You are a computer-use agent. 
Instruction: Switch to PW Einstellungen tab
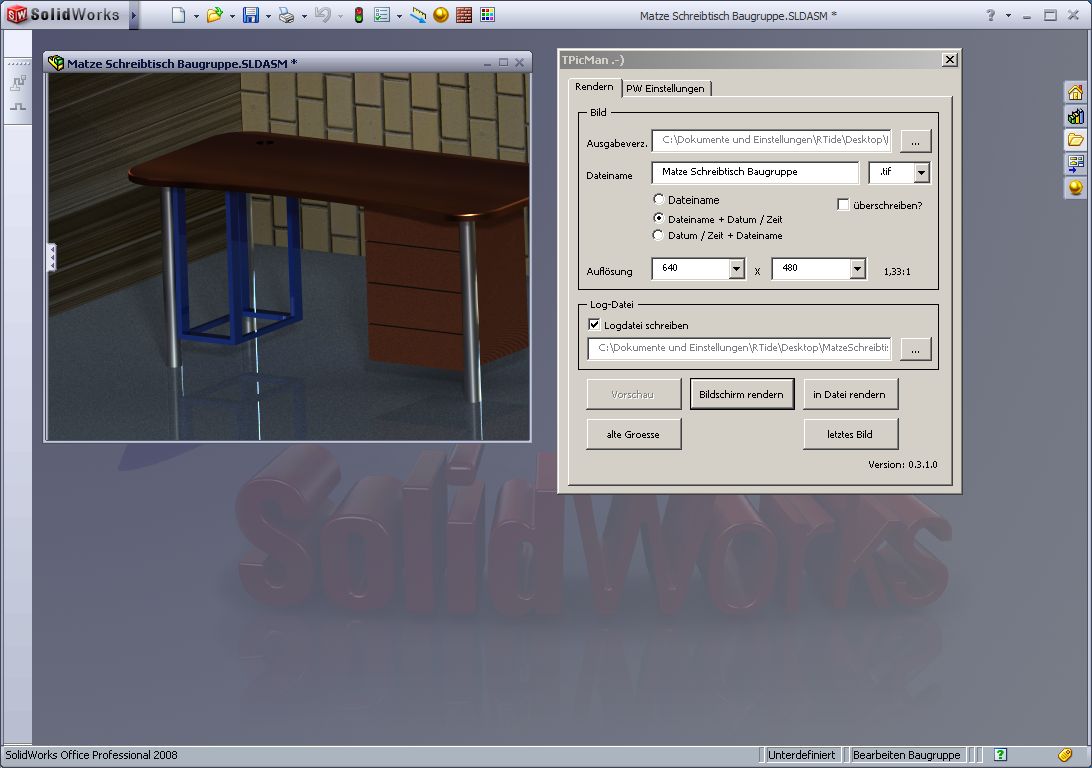click(666, 88)
